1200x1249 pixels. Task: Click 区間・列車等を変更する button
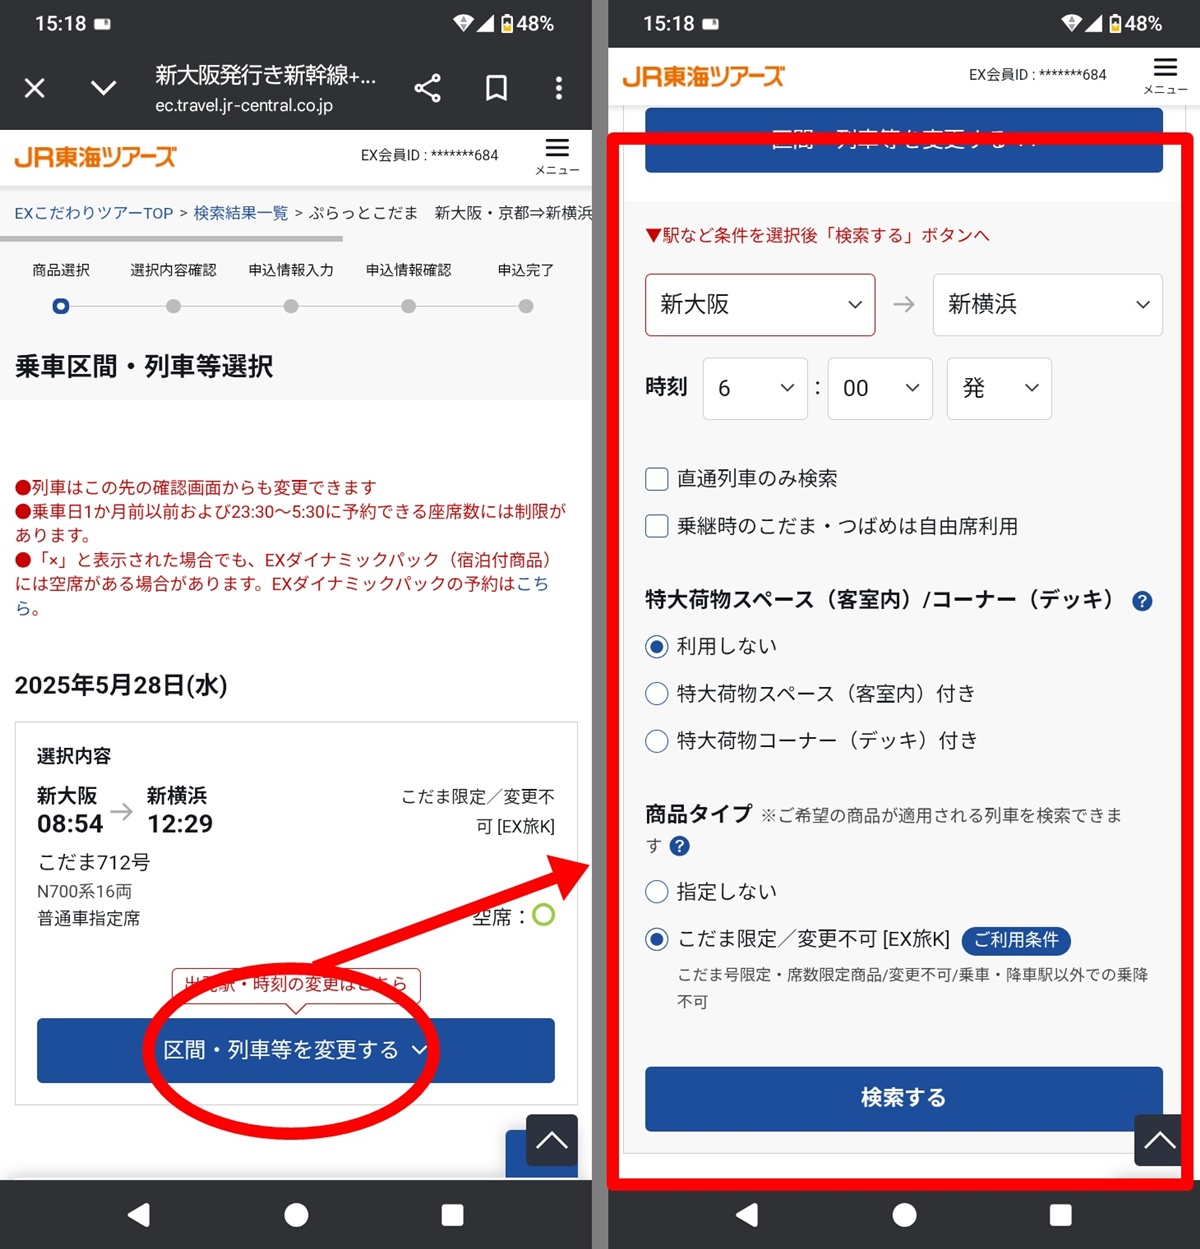point(296,1050)
